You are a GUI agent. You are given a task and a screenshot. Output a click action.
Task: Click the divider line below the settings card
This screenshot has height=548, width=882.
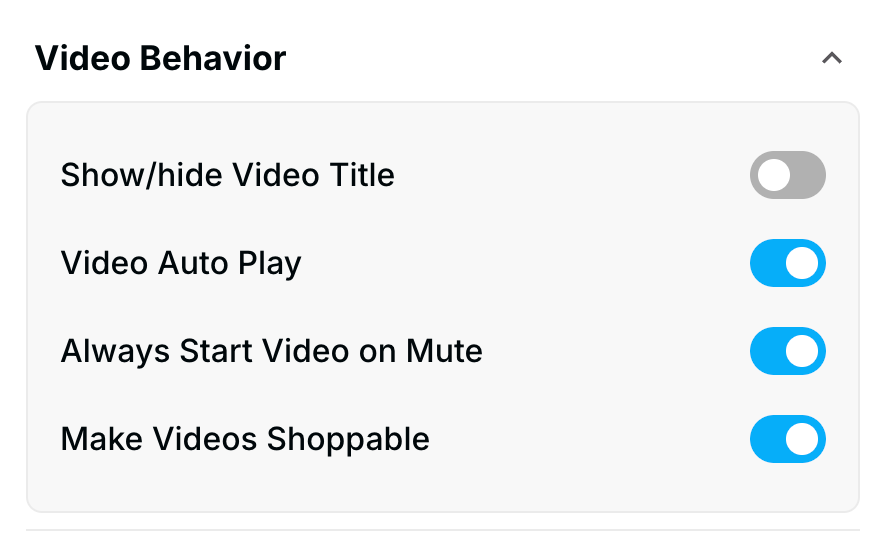(x=442, y=530)
